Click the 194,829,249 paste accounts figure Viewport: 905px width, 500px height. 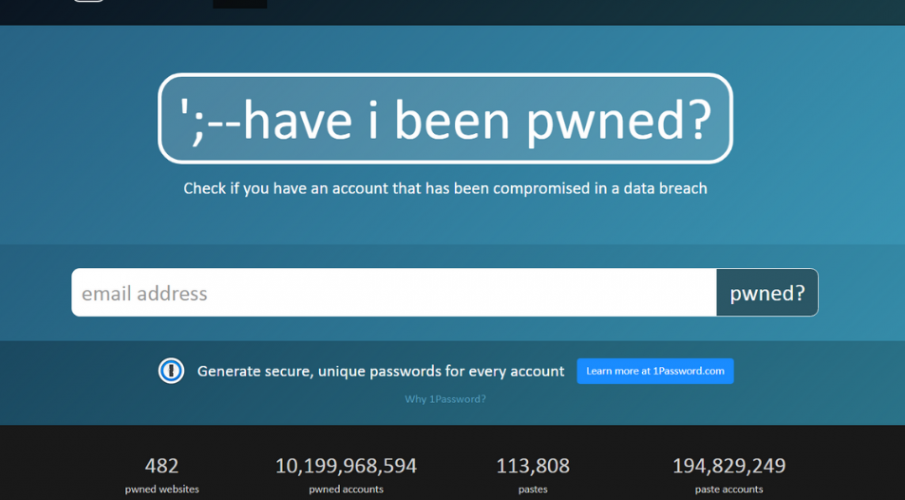coord(729,465)
